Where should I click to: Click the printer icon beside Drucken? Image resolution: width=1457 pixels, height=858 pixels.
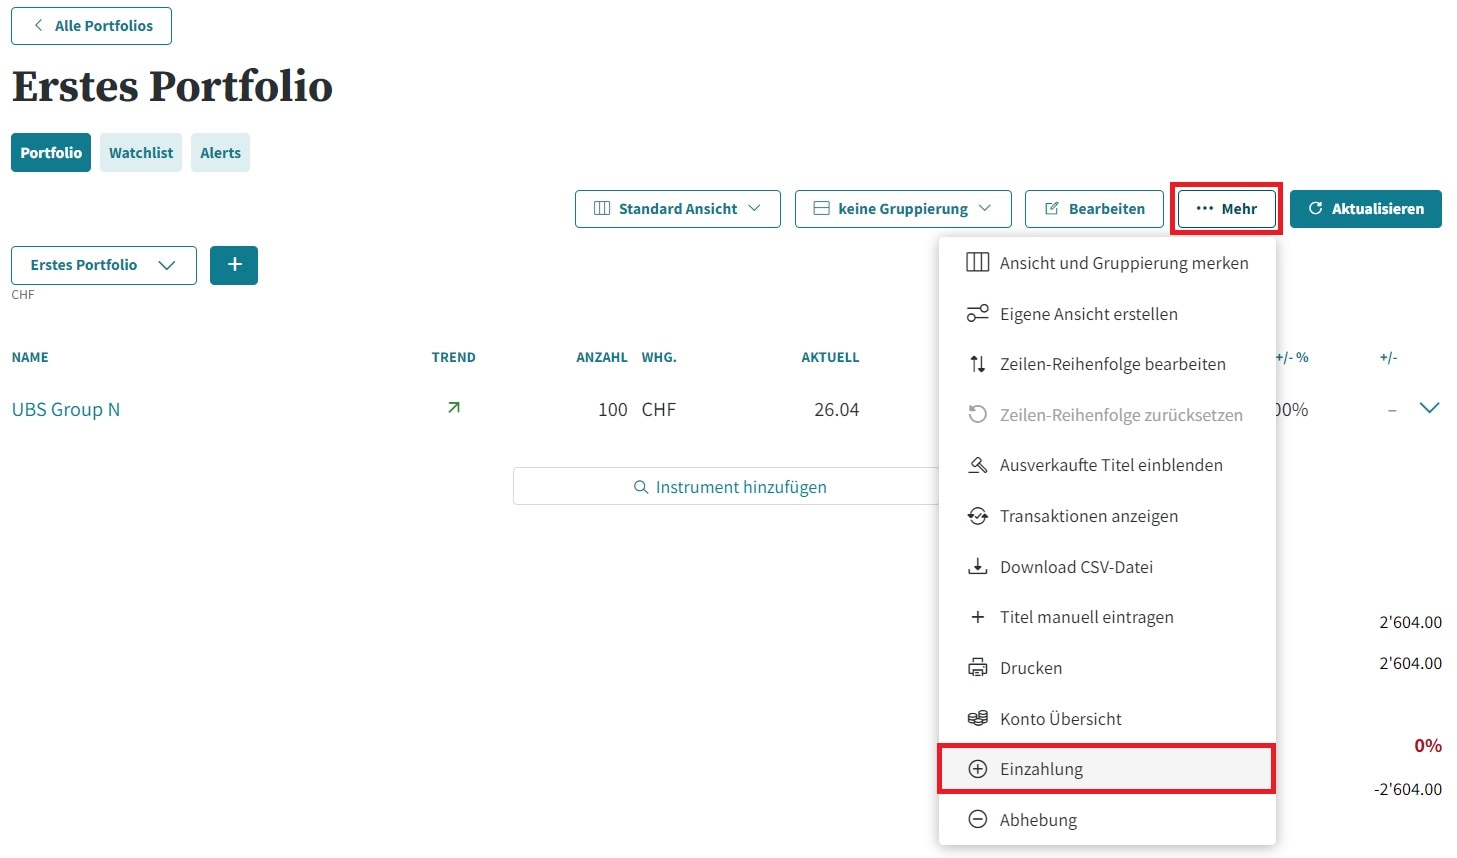977,668
